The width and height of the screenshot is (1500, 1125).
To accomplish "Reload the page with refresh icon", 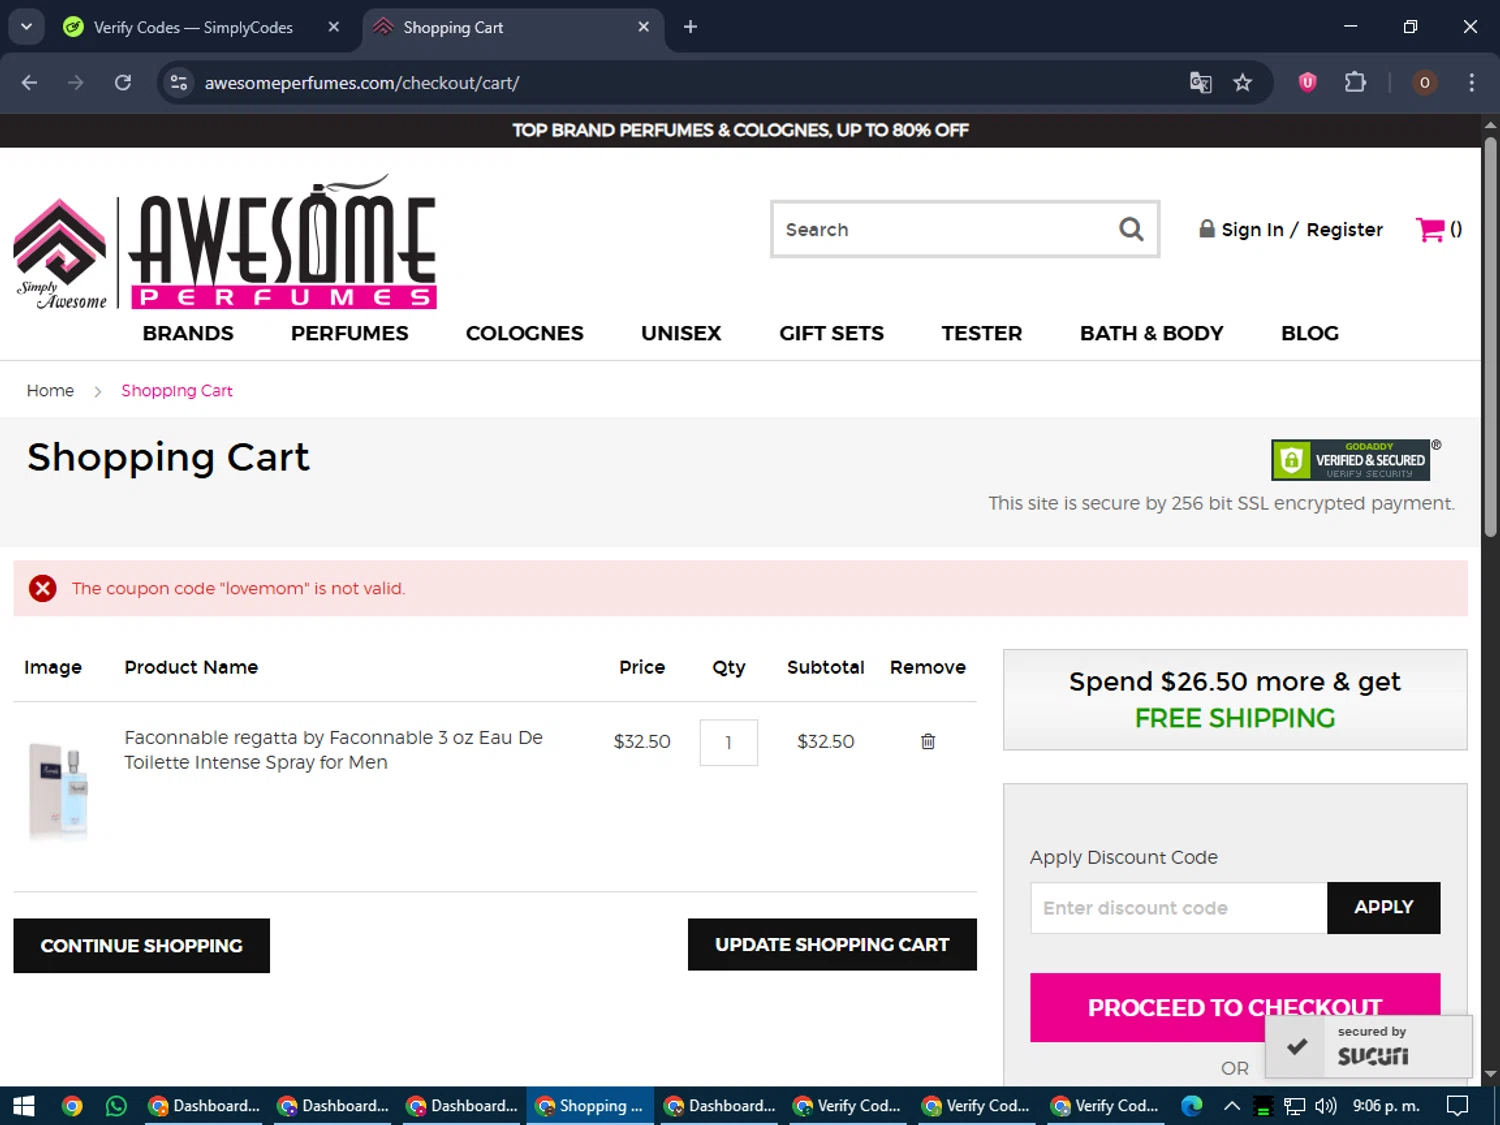I will 123,82.
